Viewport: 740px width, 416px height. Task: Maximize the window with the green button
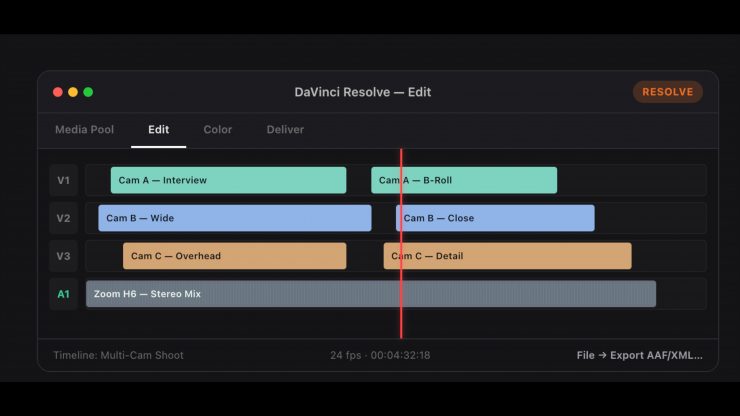[x=88, y=92]
